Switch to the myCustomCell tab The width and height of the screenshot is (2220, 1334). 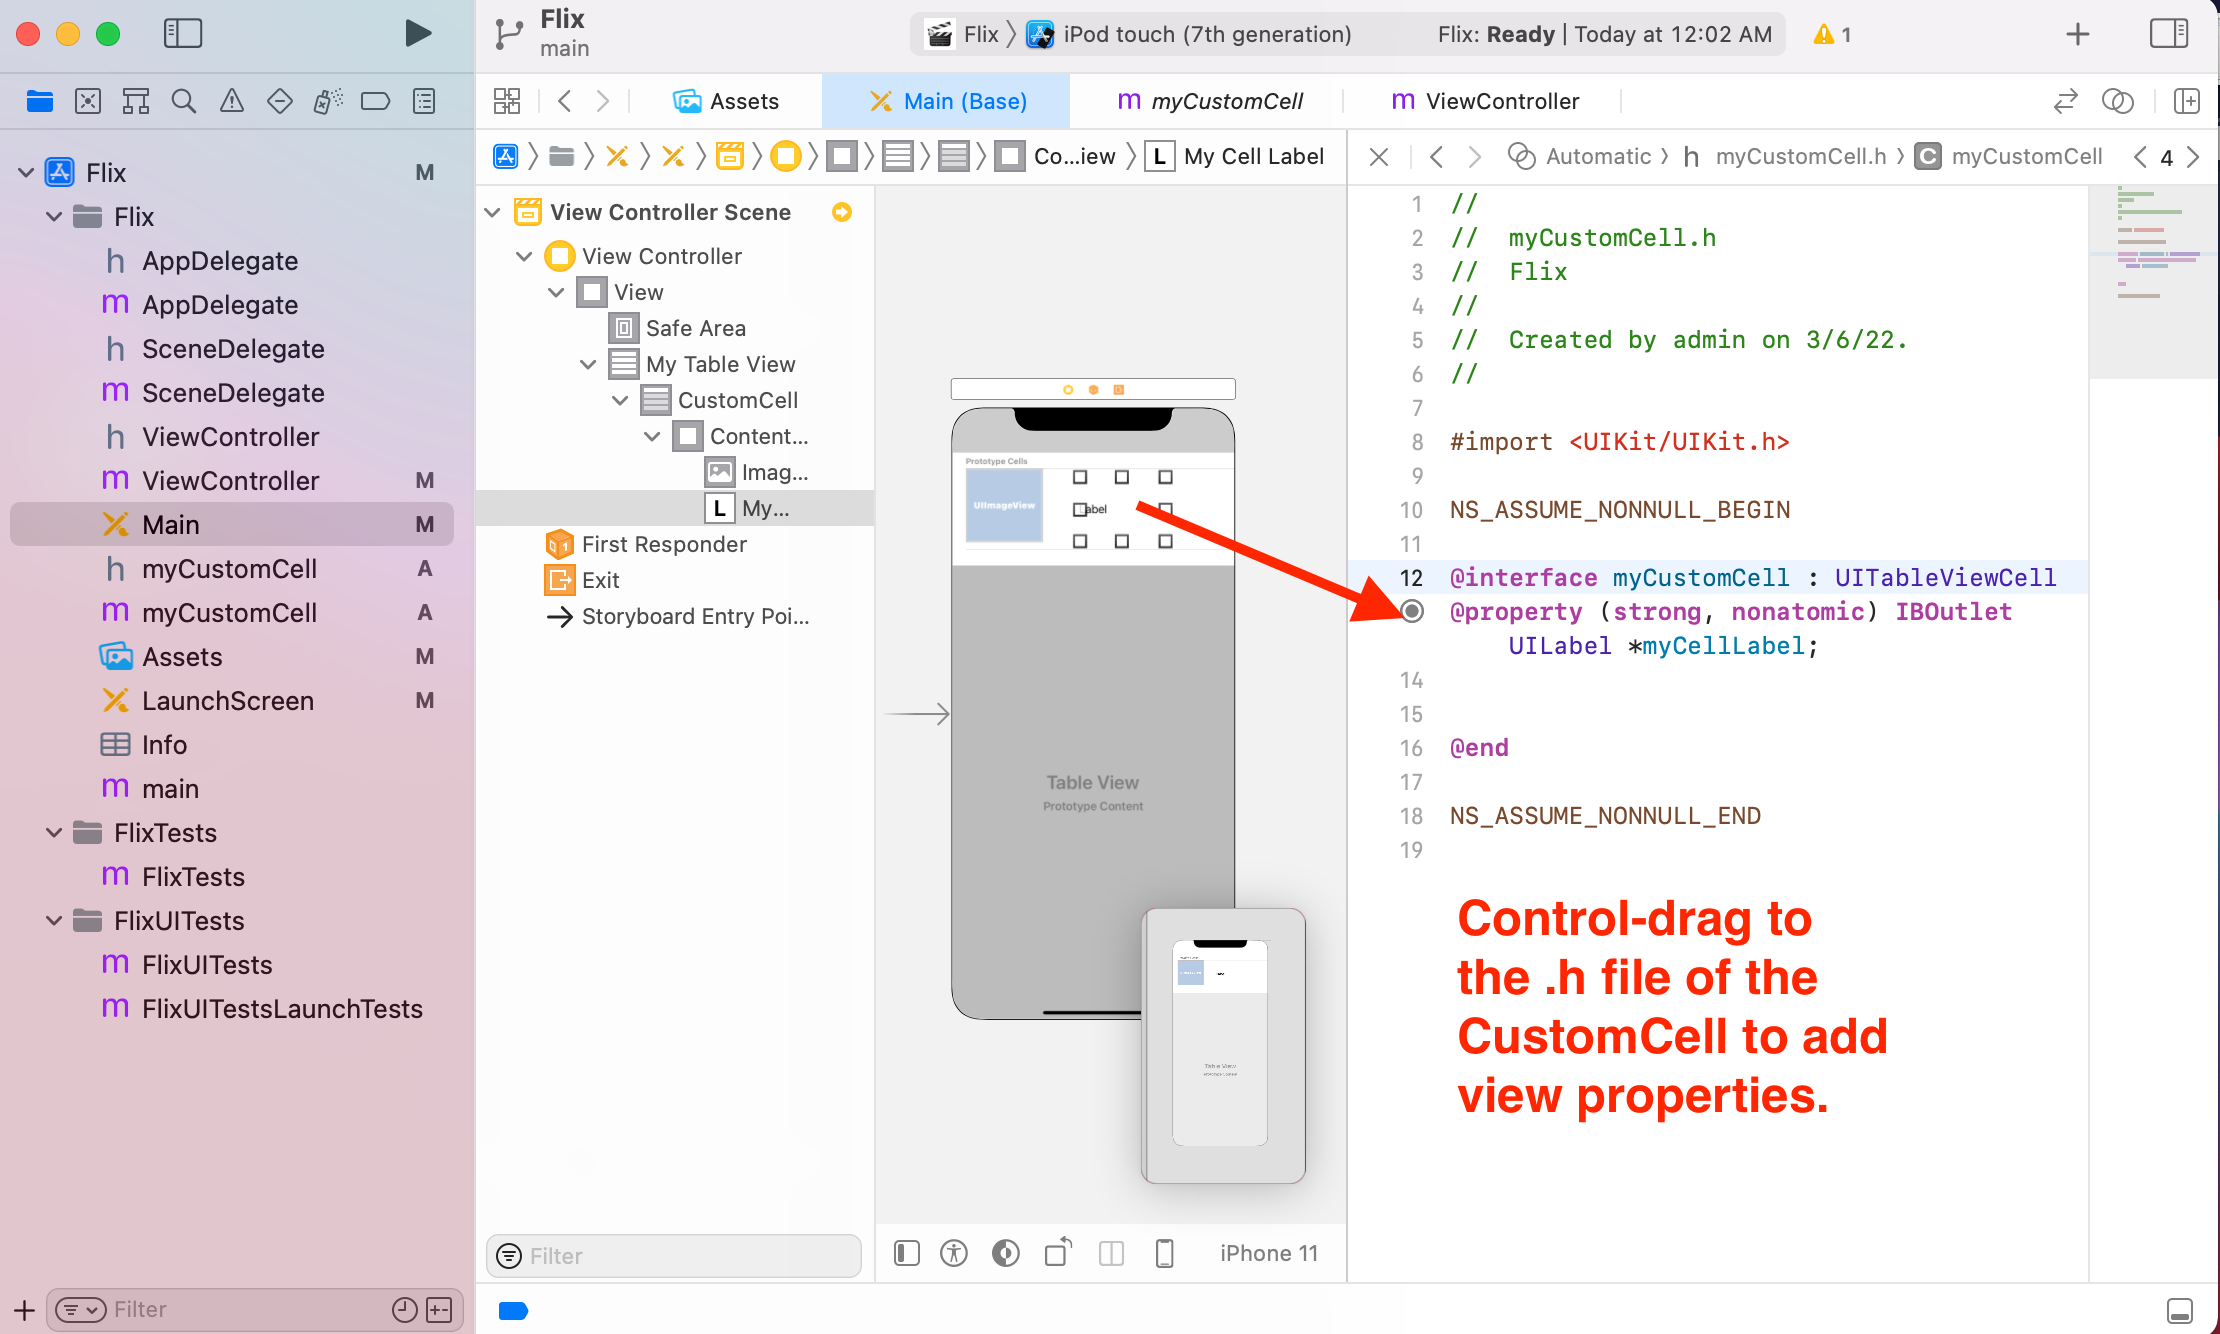[x=1209, y=101]
